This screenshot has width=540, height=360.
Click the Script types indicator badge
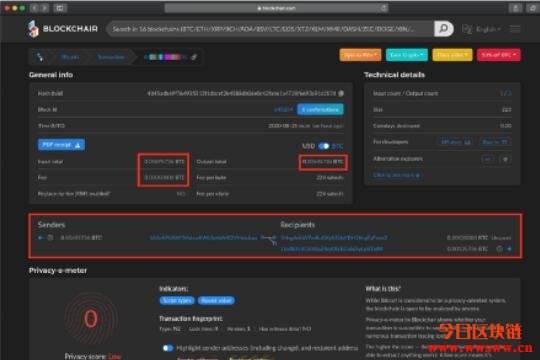(177, 300)
